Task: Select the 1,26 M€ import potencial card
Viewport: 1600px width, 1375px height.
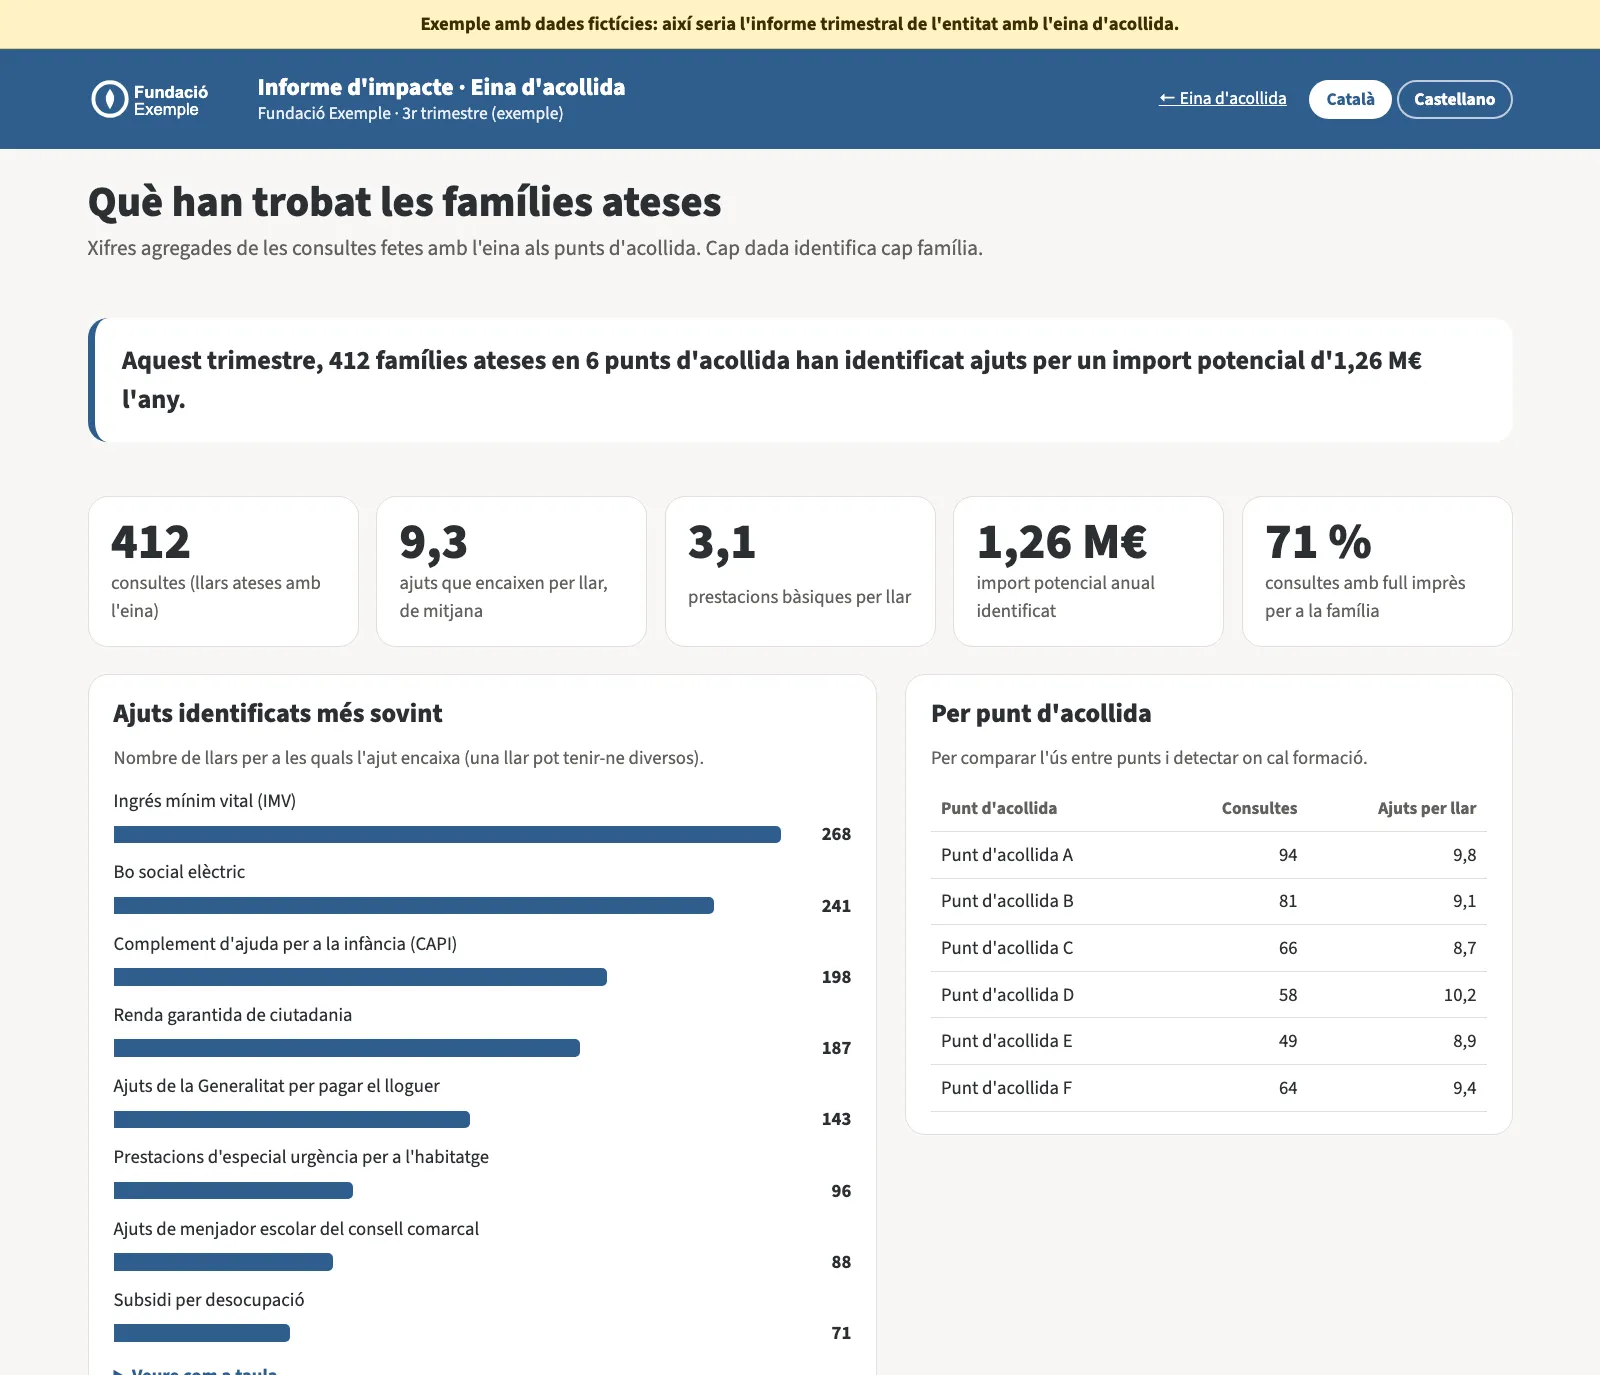Action: (1088, 571)
